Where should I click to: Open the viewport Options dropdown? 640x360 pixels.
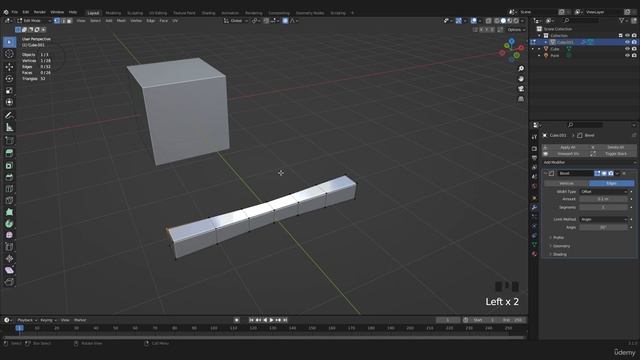click(516, 30)
